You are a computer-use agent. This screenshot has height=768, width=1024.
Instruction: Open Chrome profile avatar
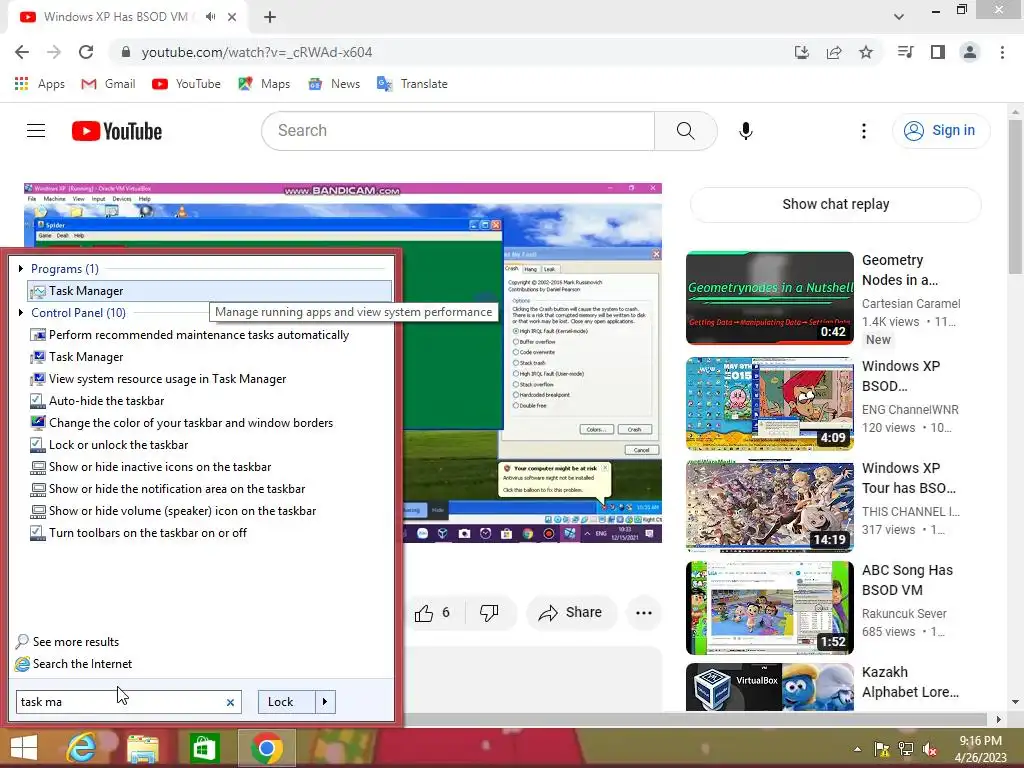tap(970, 52)
